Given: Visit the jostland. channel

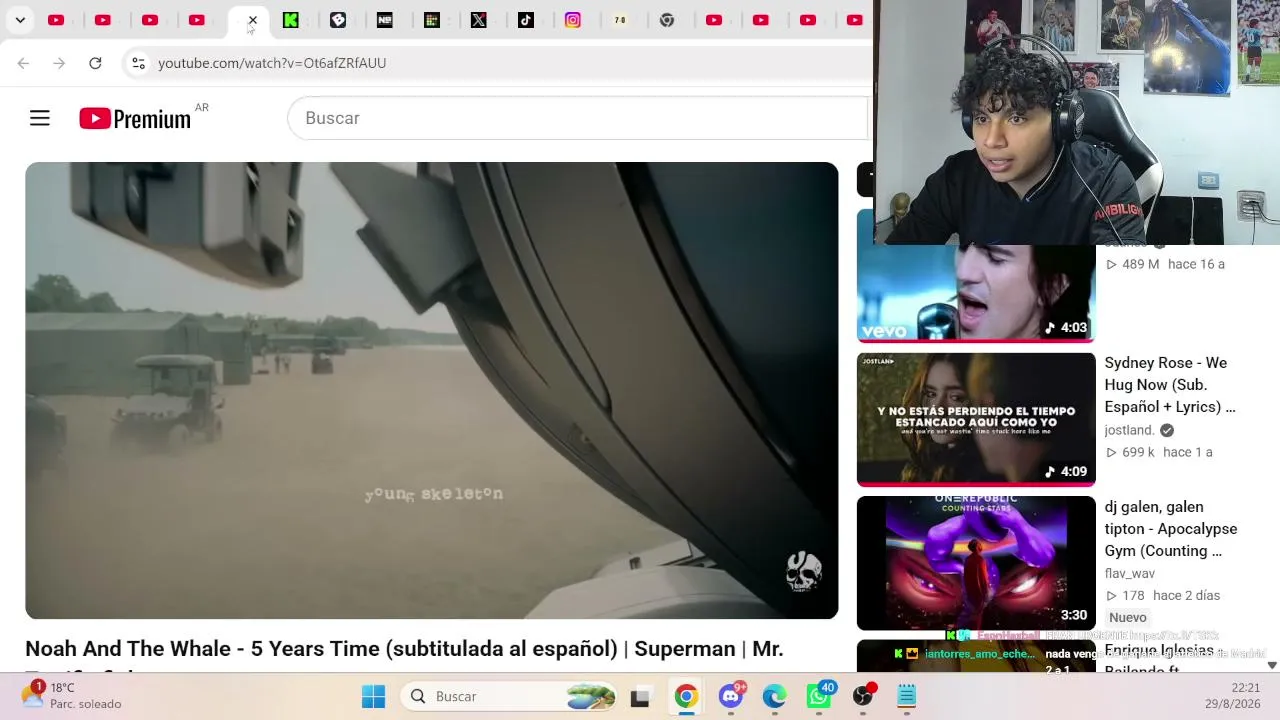Looking at the screenshot, I should pyautogui.click(x=1129, y=430).
